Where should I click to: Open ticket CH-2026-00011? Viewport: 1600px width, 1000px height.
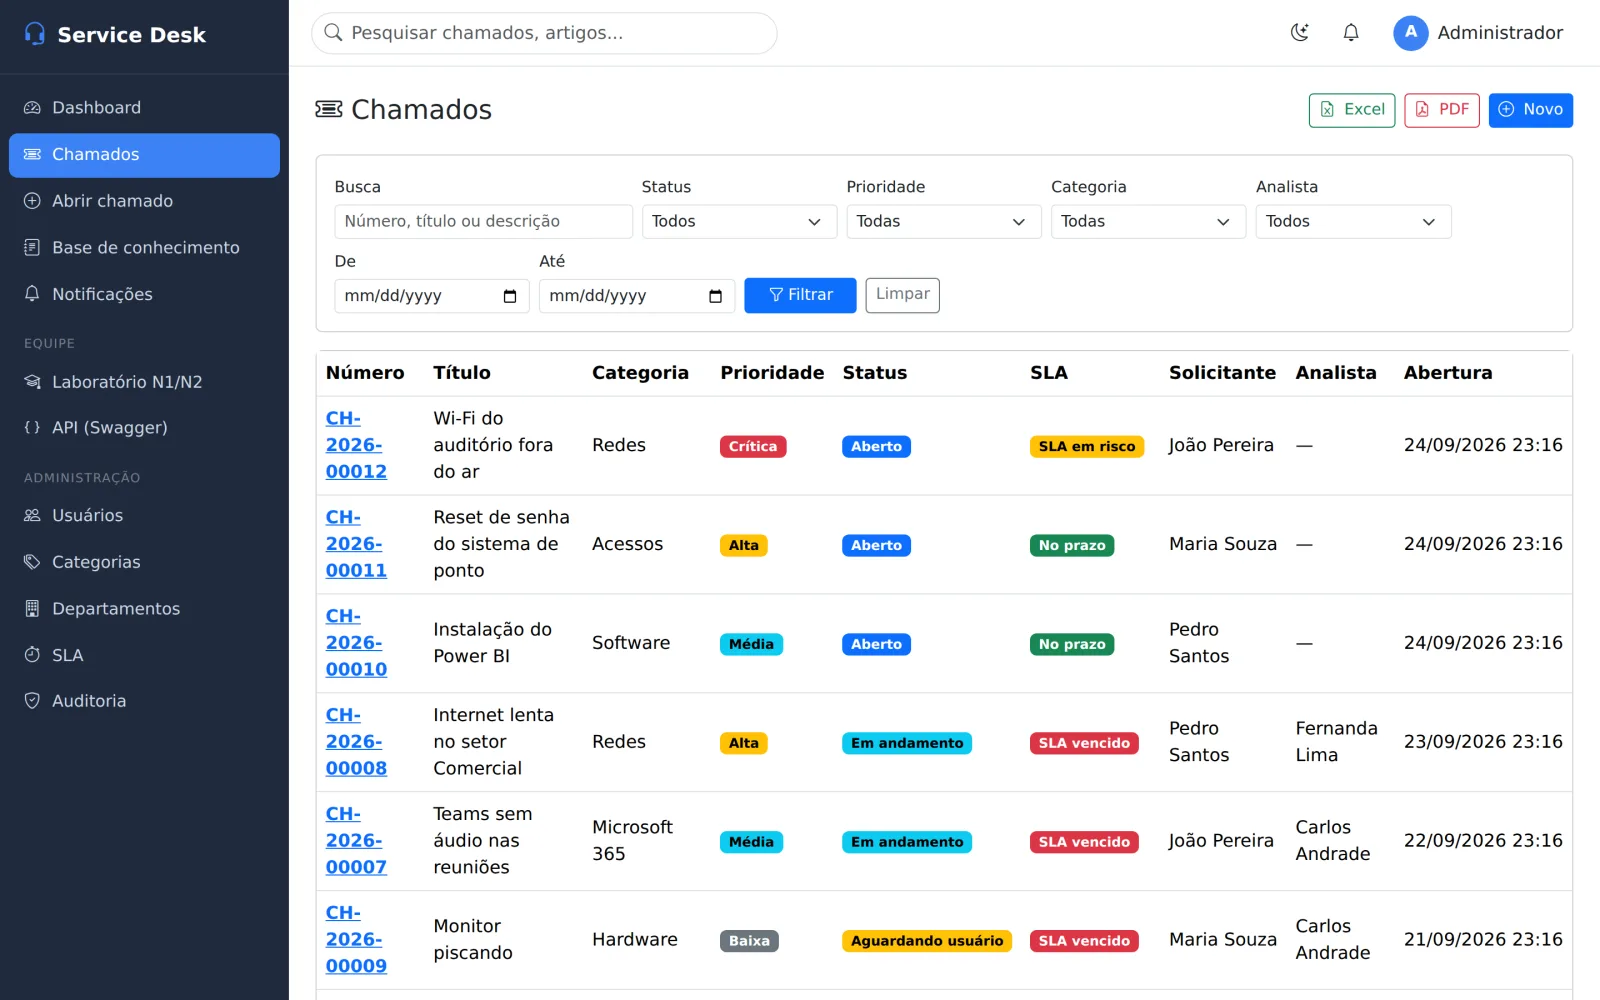coord(356,544)
